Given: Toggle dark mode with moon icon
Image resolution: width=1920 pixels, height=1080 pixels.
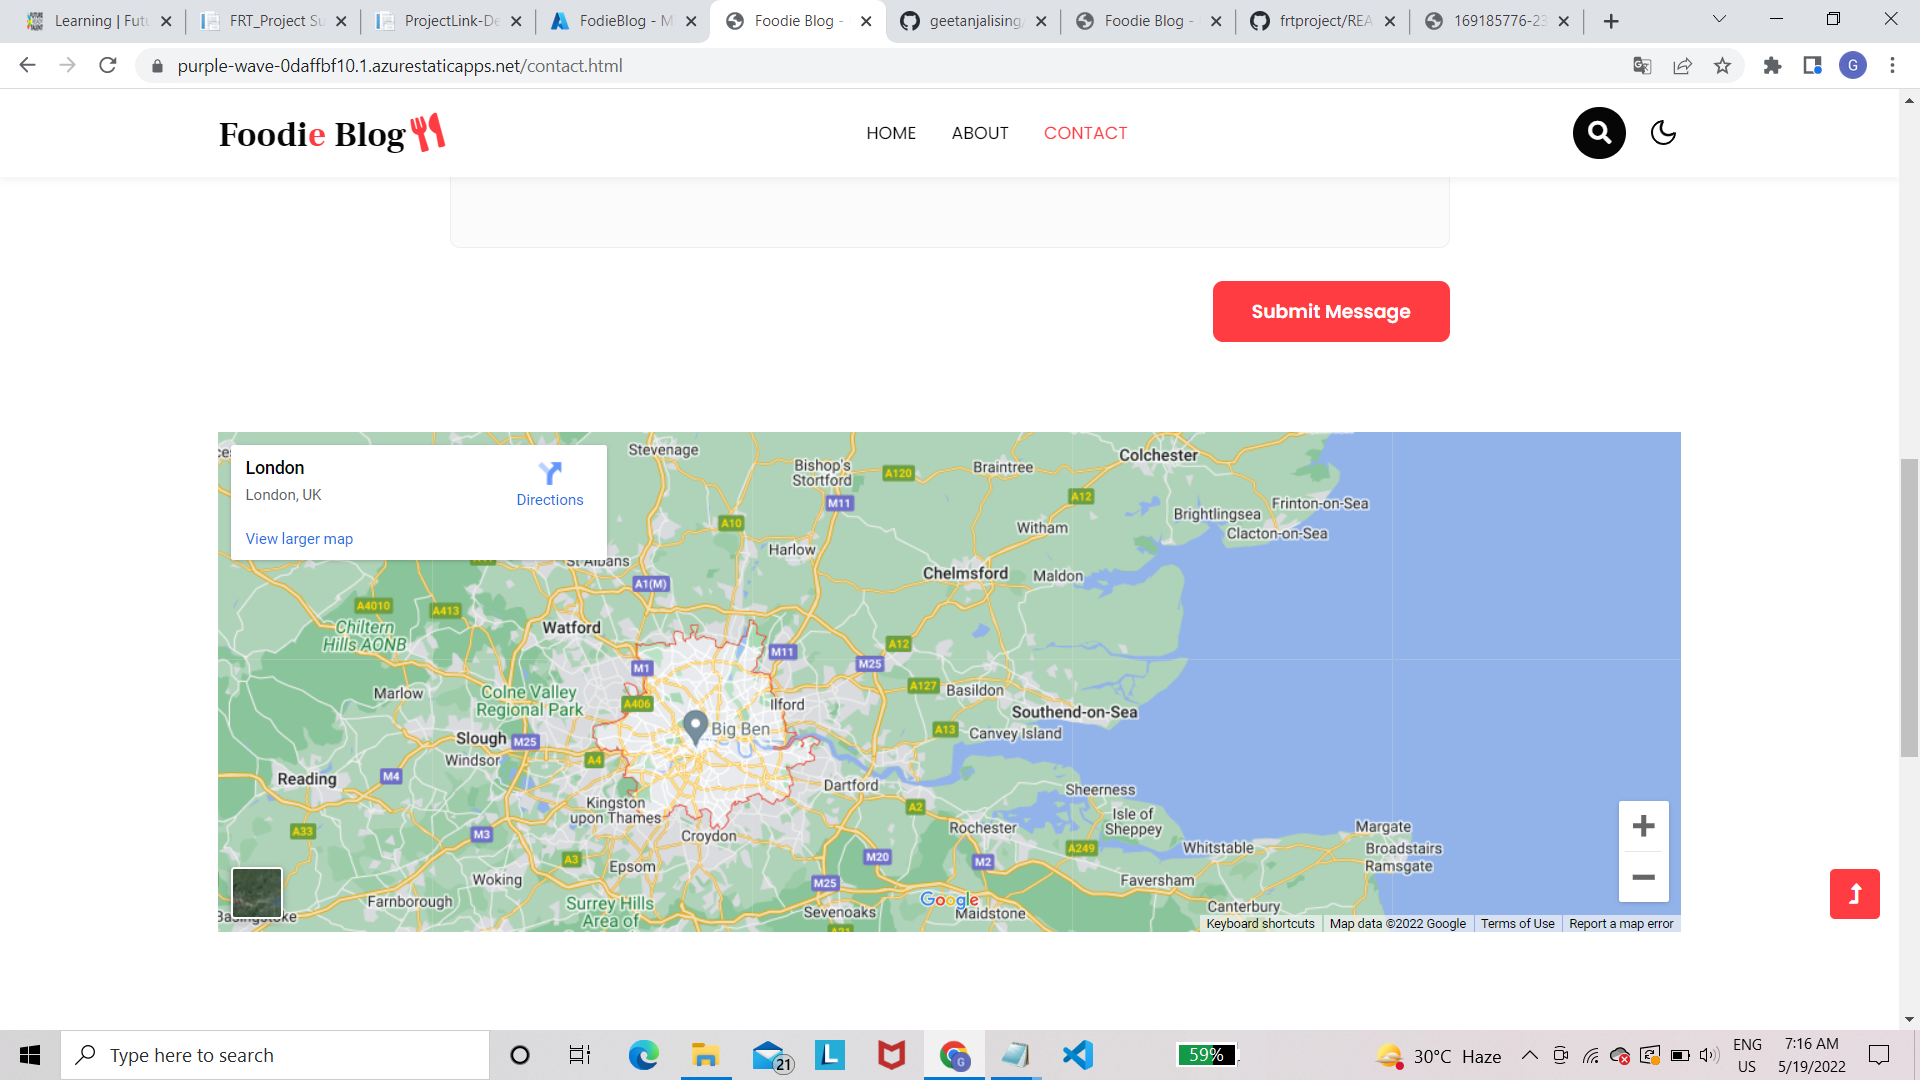Looking at the screenshot, I should [x=1663, y=133].
